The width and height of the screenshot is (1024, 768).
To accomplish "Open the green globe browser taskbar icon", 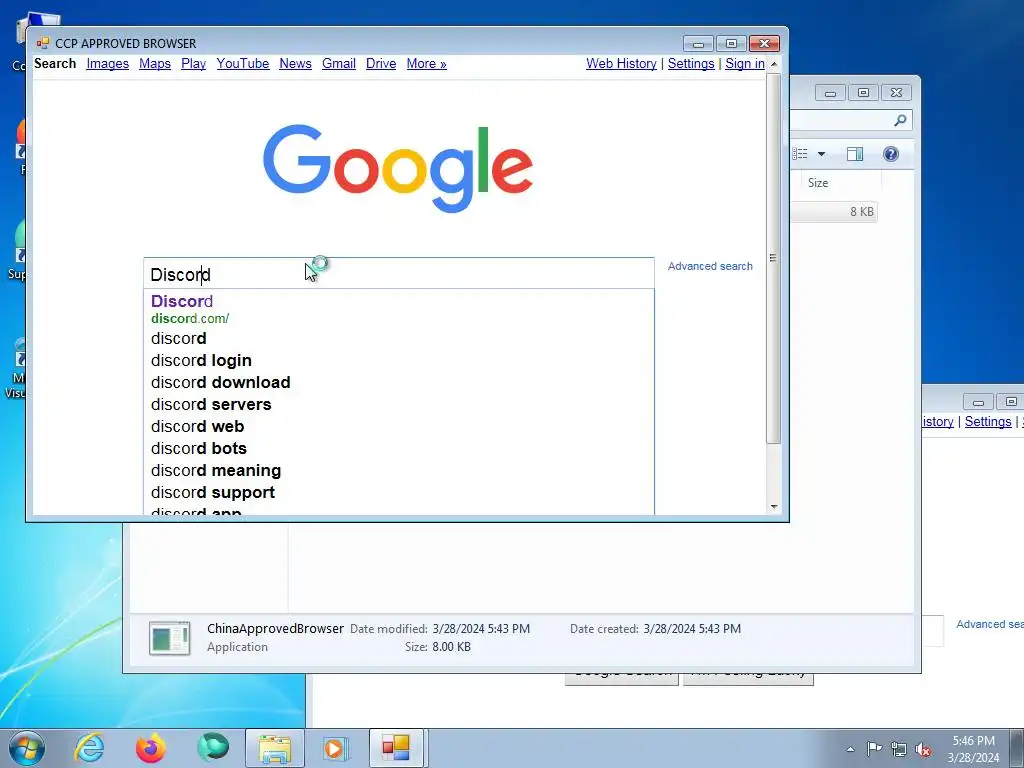I will point(213,748).
